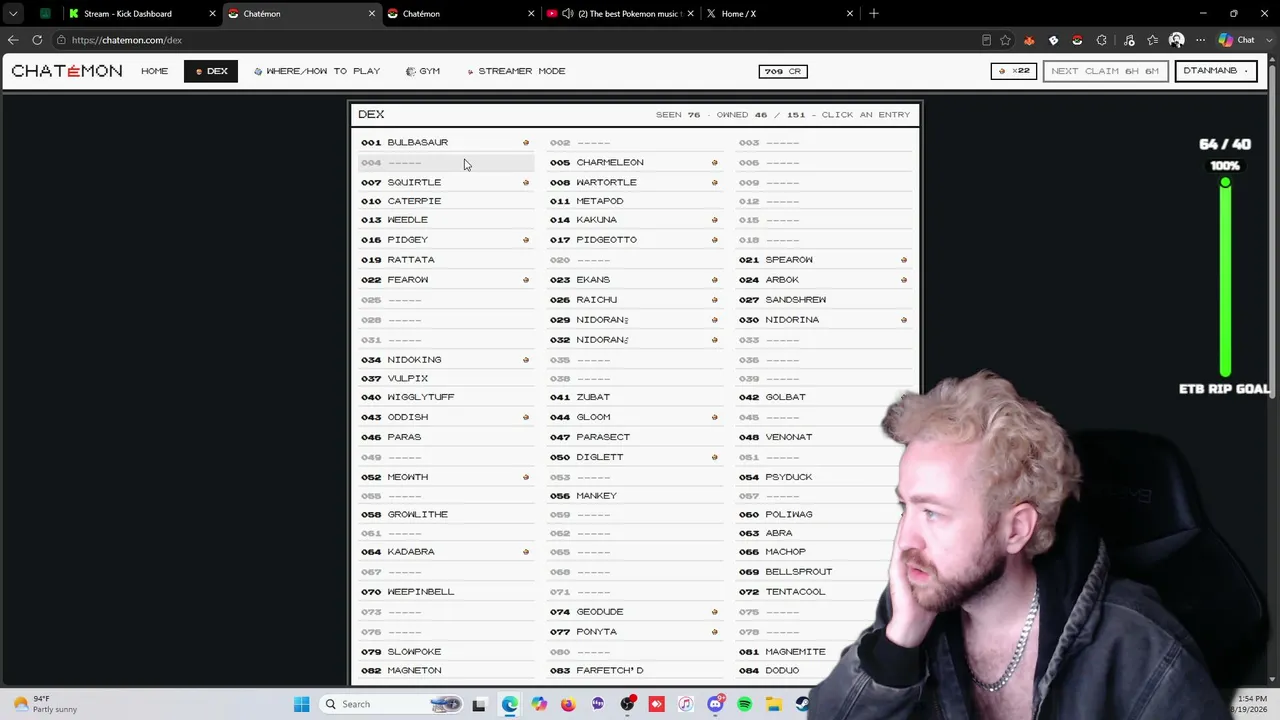The image size is (1280, 720).
Task: Open the 016 PIDGEY dex entry
Action: (446, 240)
